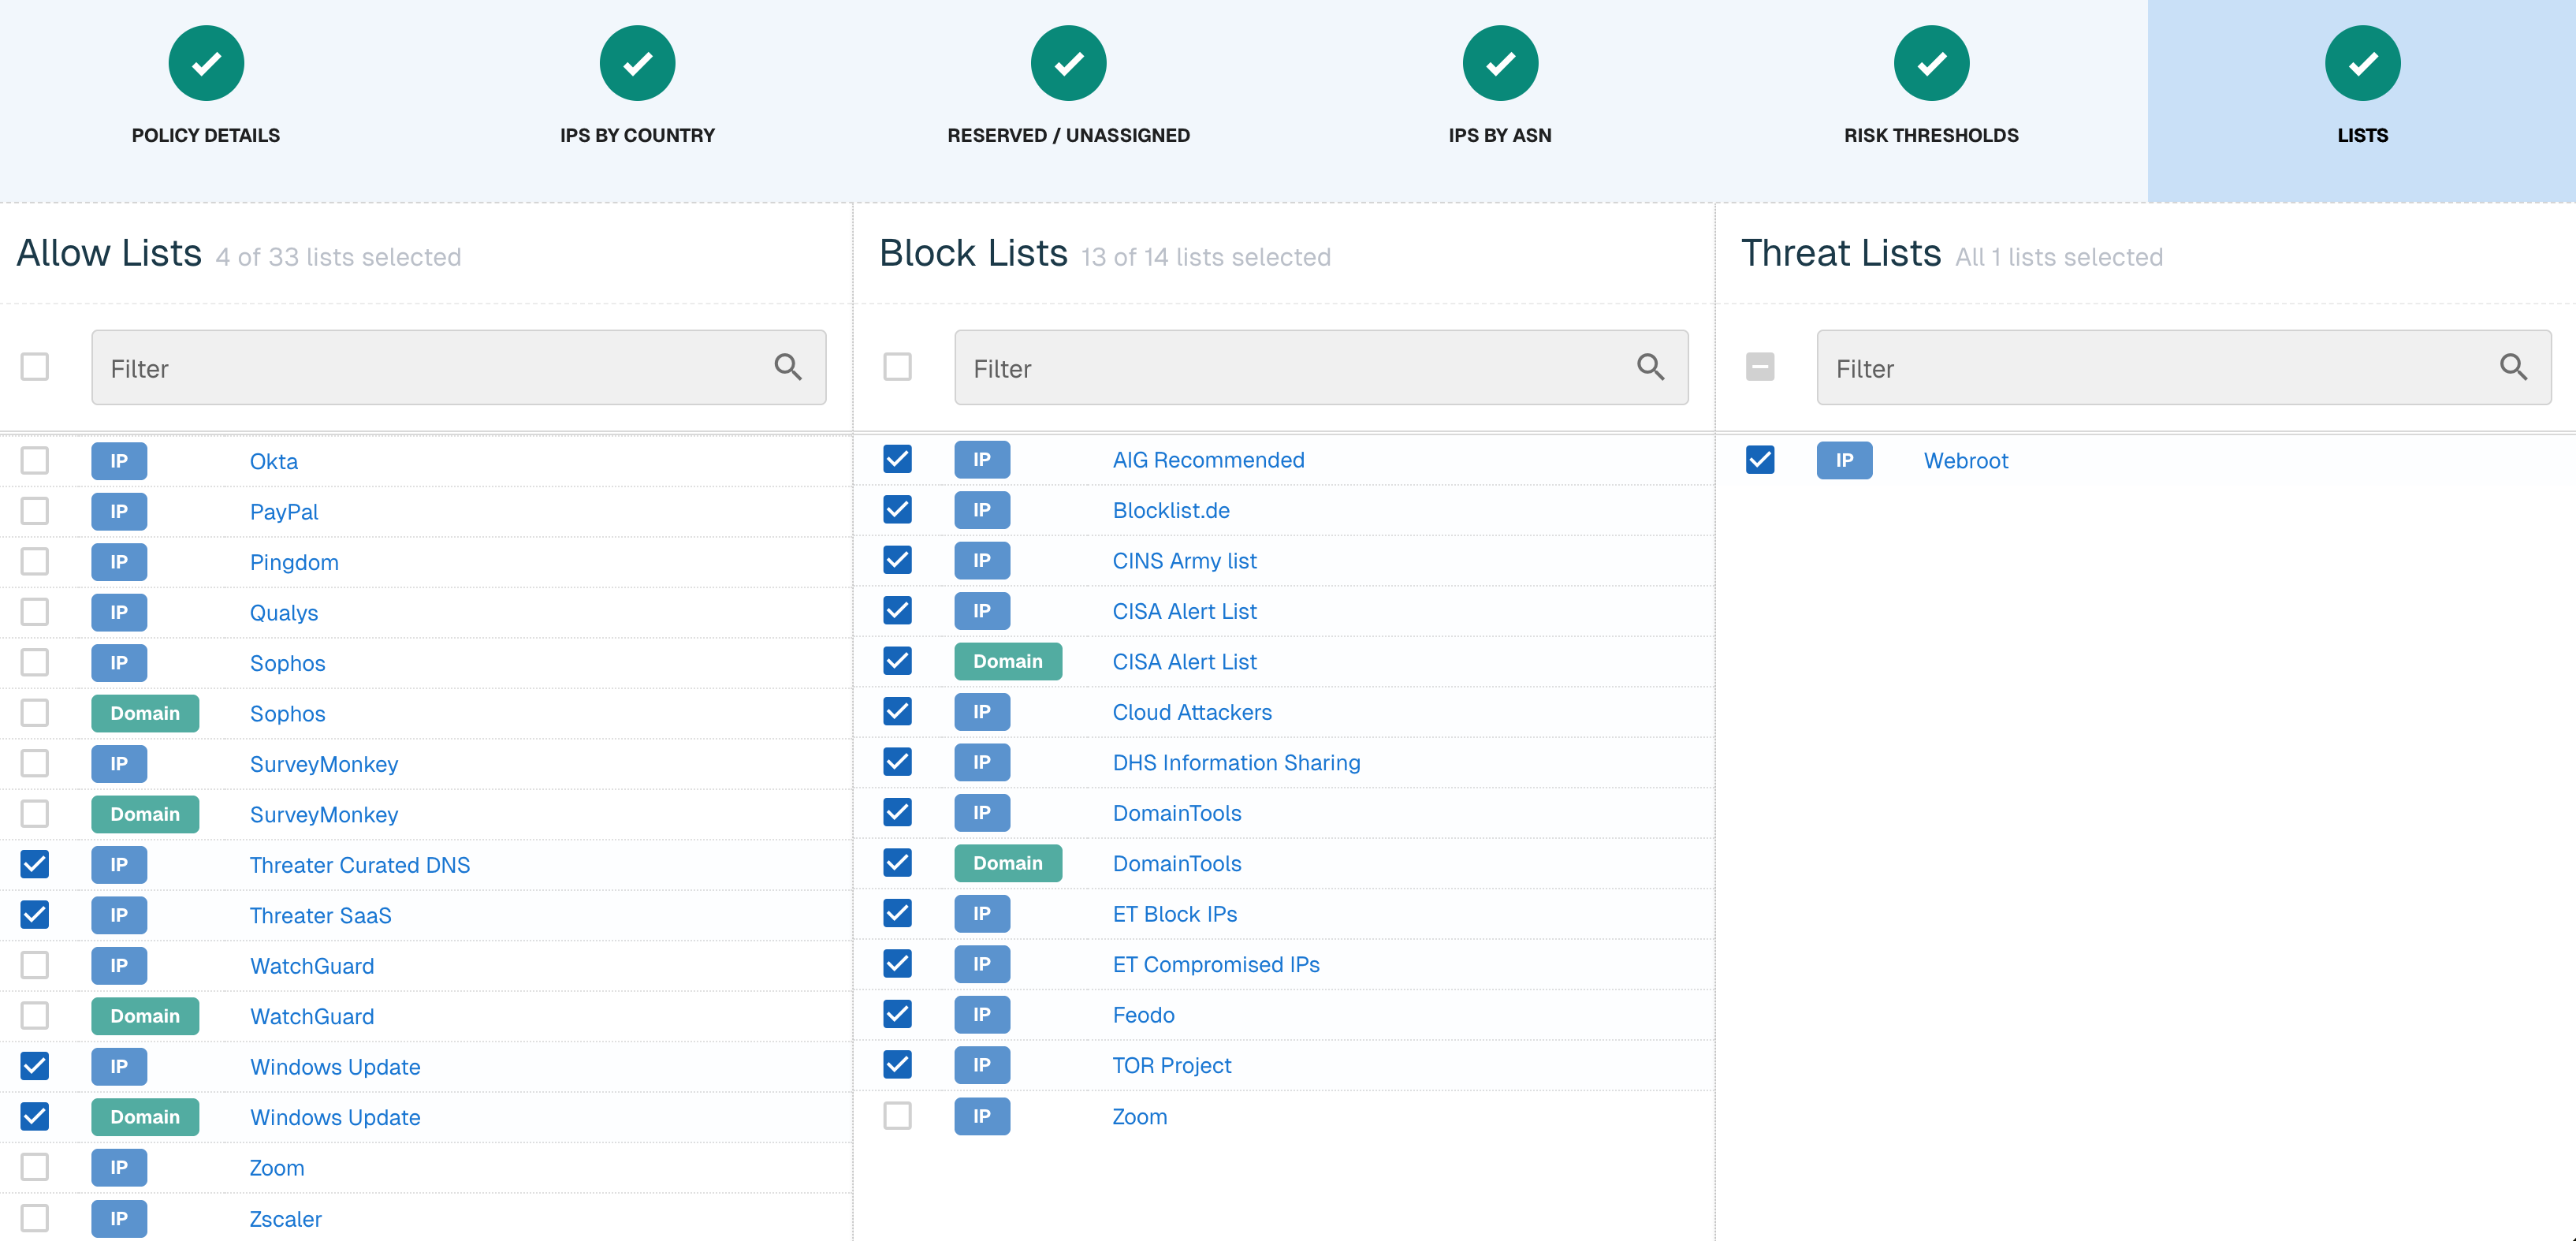2576x1241 pixels.
Task: Go to the Policy Details step
Action: [206, 135]
